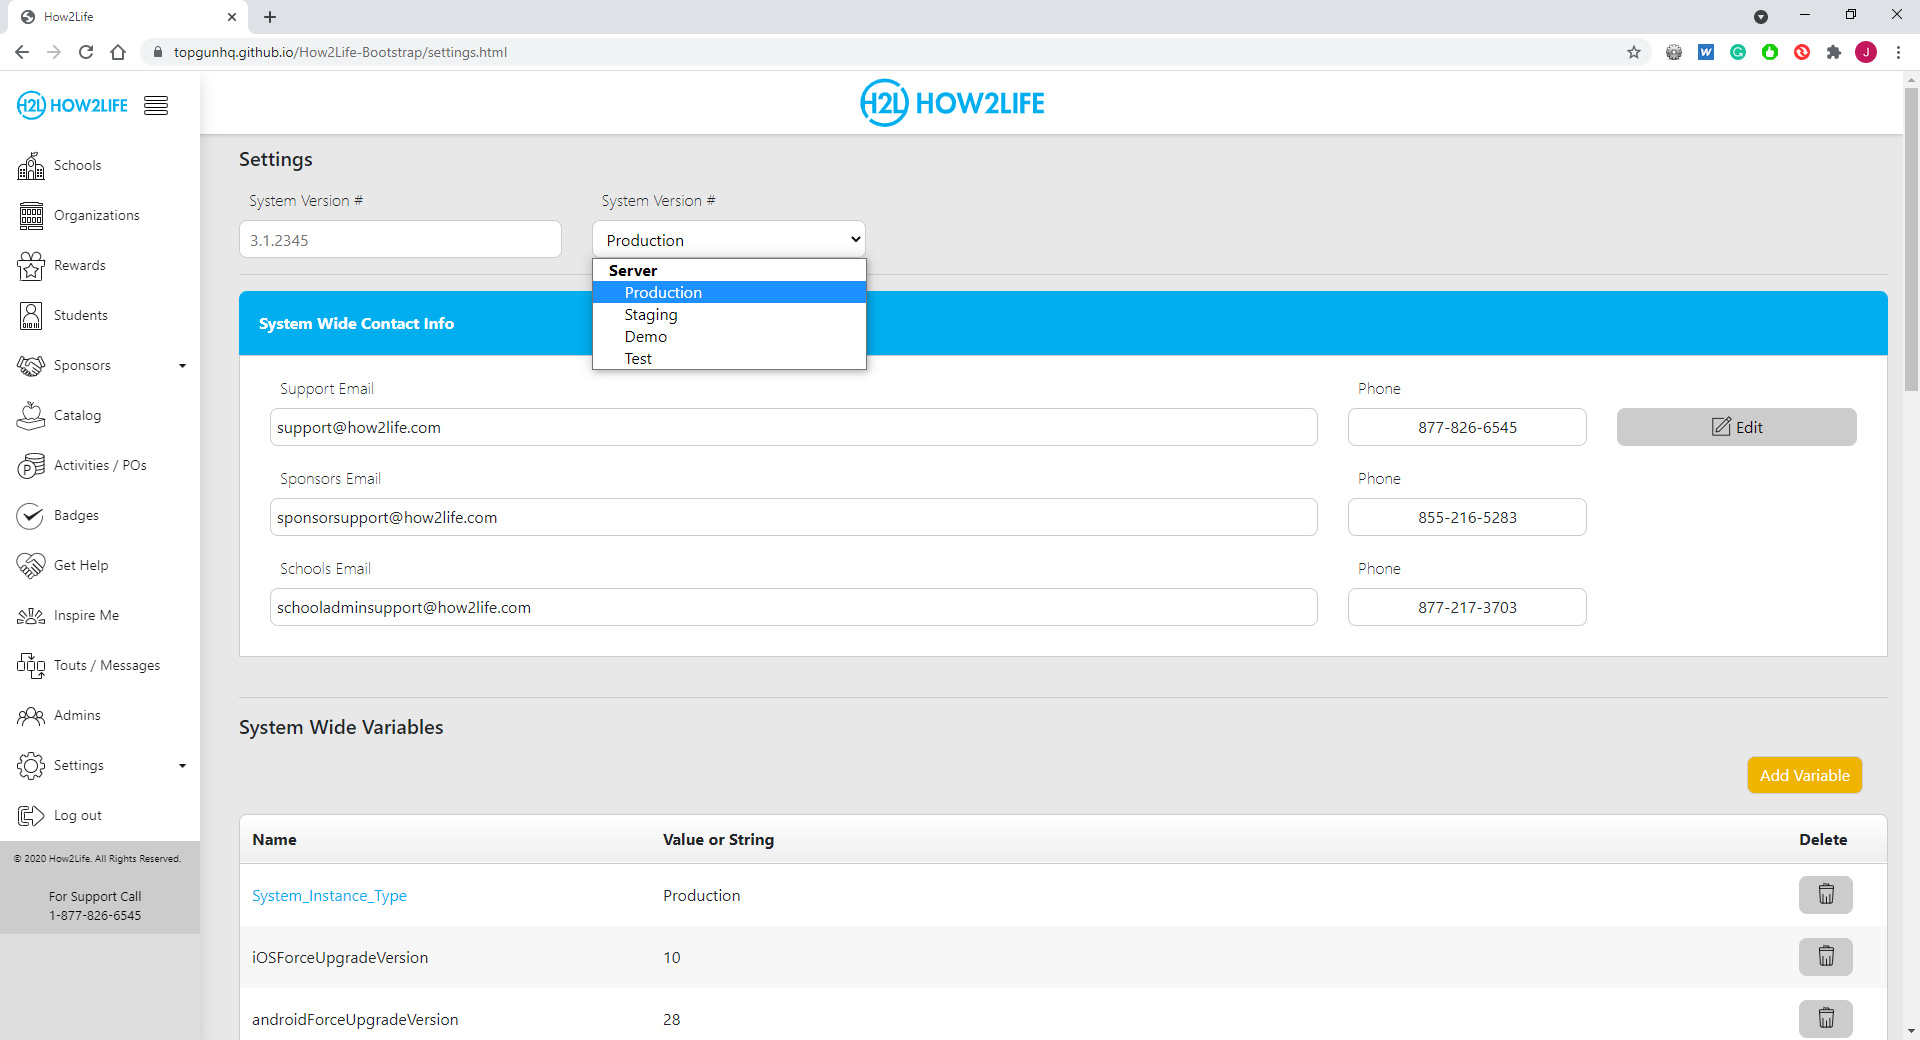This screenshot has height=1040, width=1920.
Task: Click the Chrome profile avatar J
Action: tap(1866, 52)
